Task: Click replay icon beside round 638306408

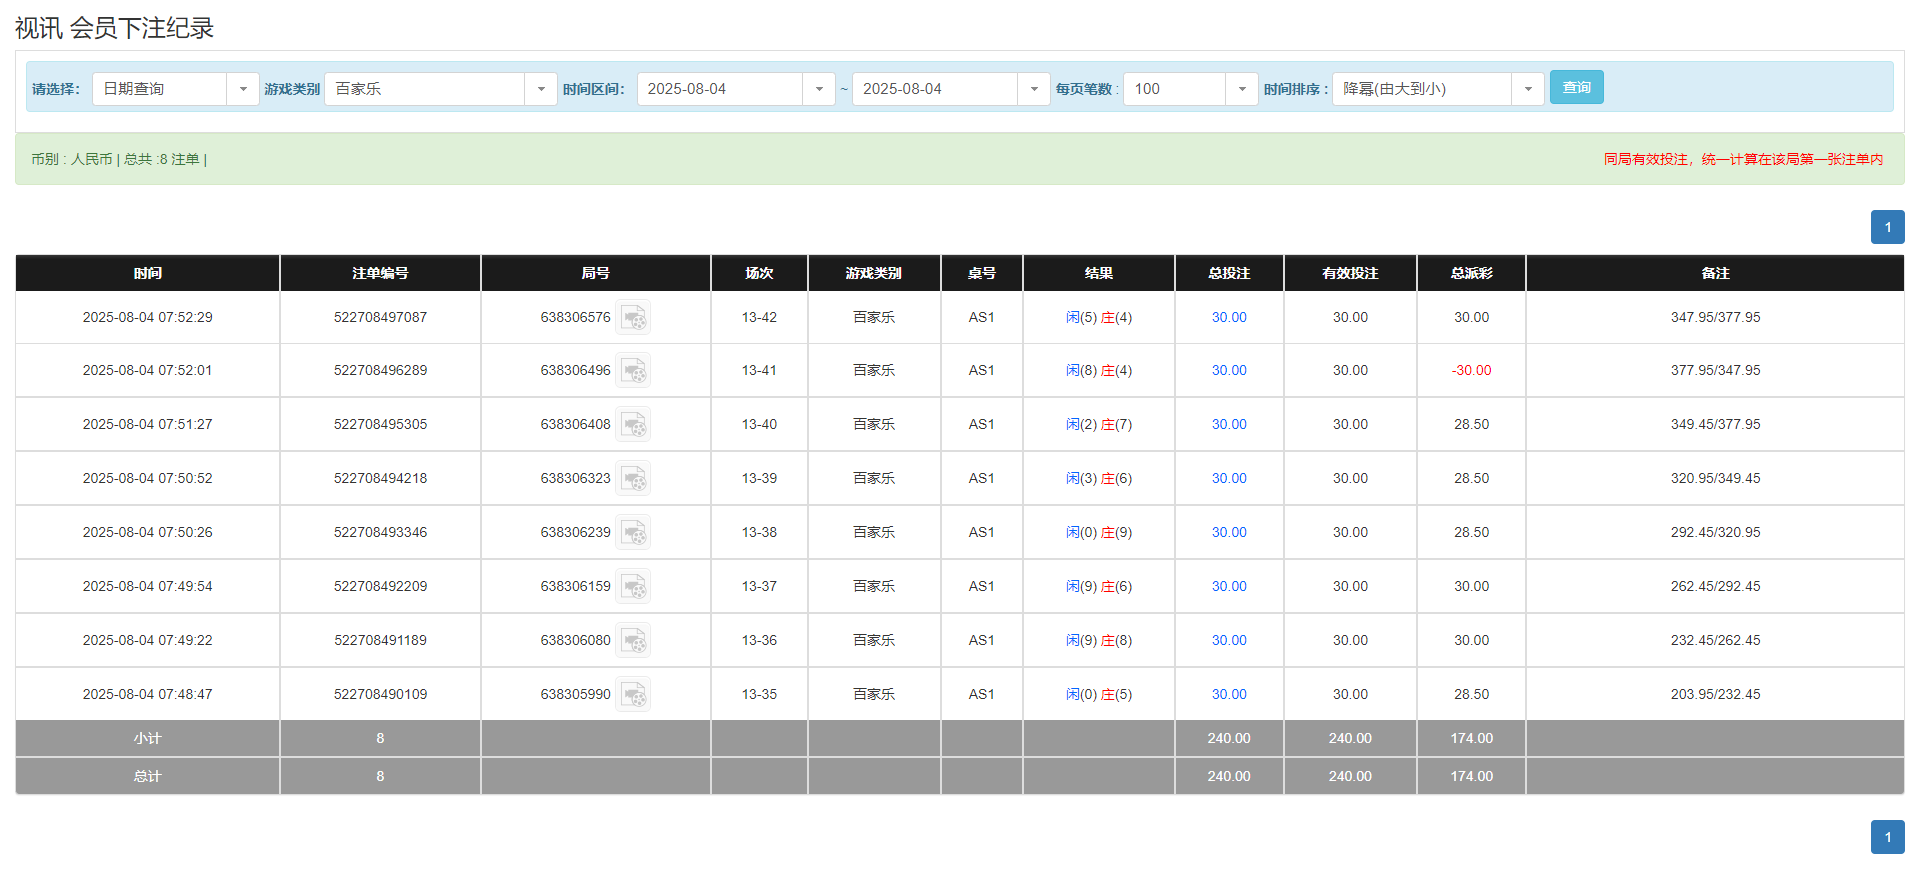Action: click(633, 425)
